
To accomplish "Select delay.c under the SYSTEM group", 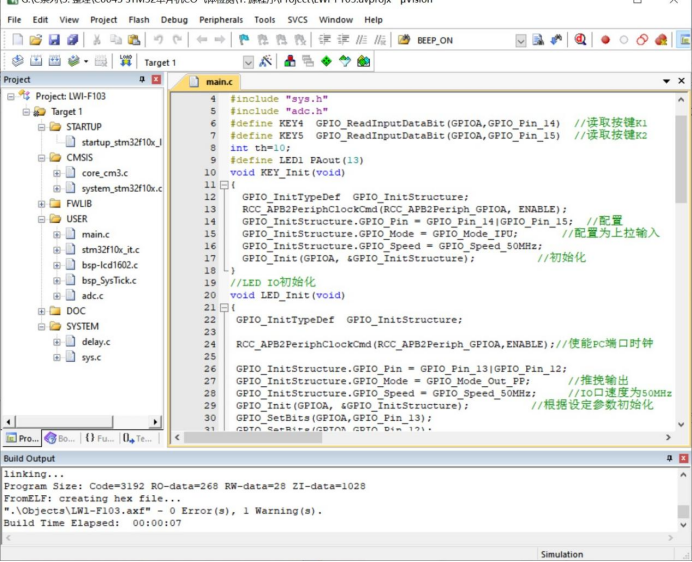I will 96,342.
